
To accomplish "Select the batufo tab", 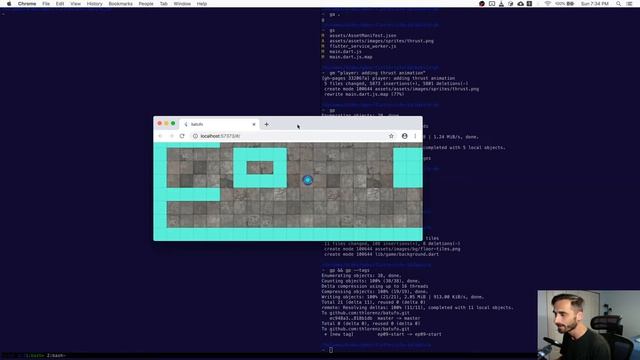I will 220,124.
